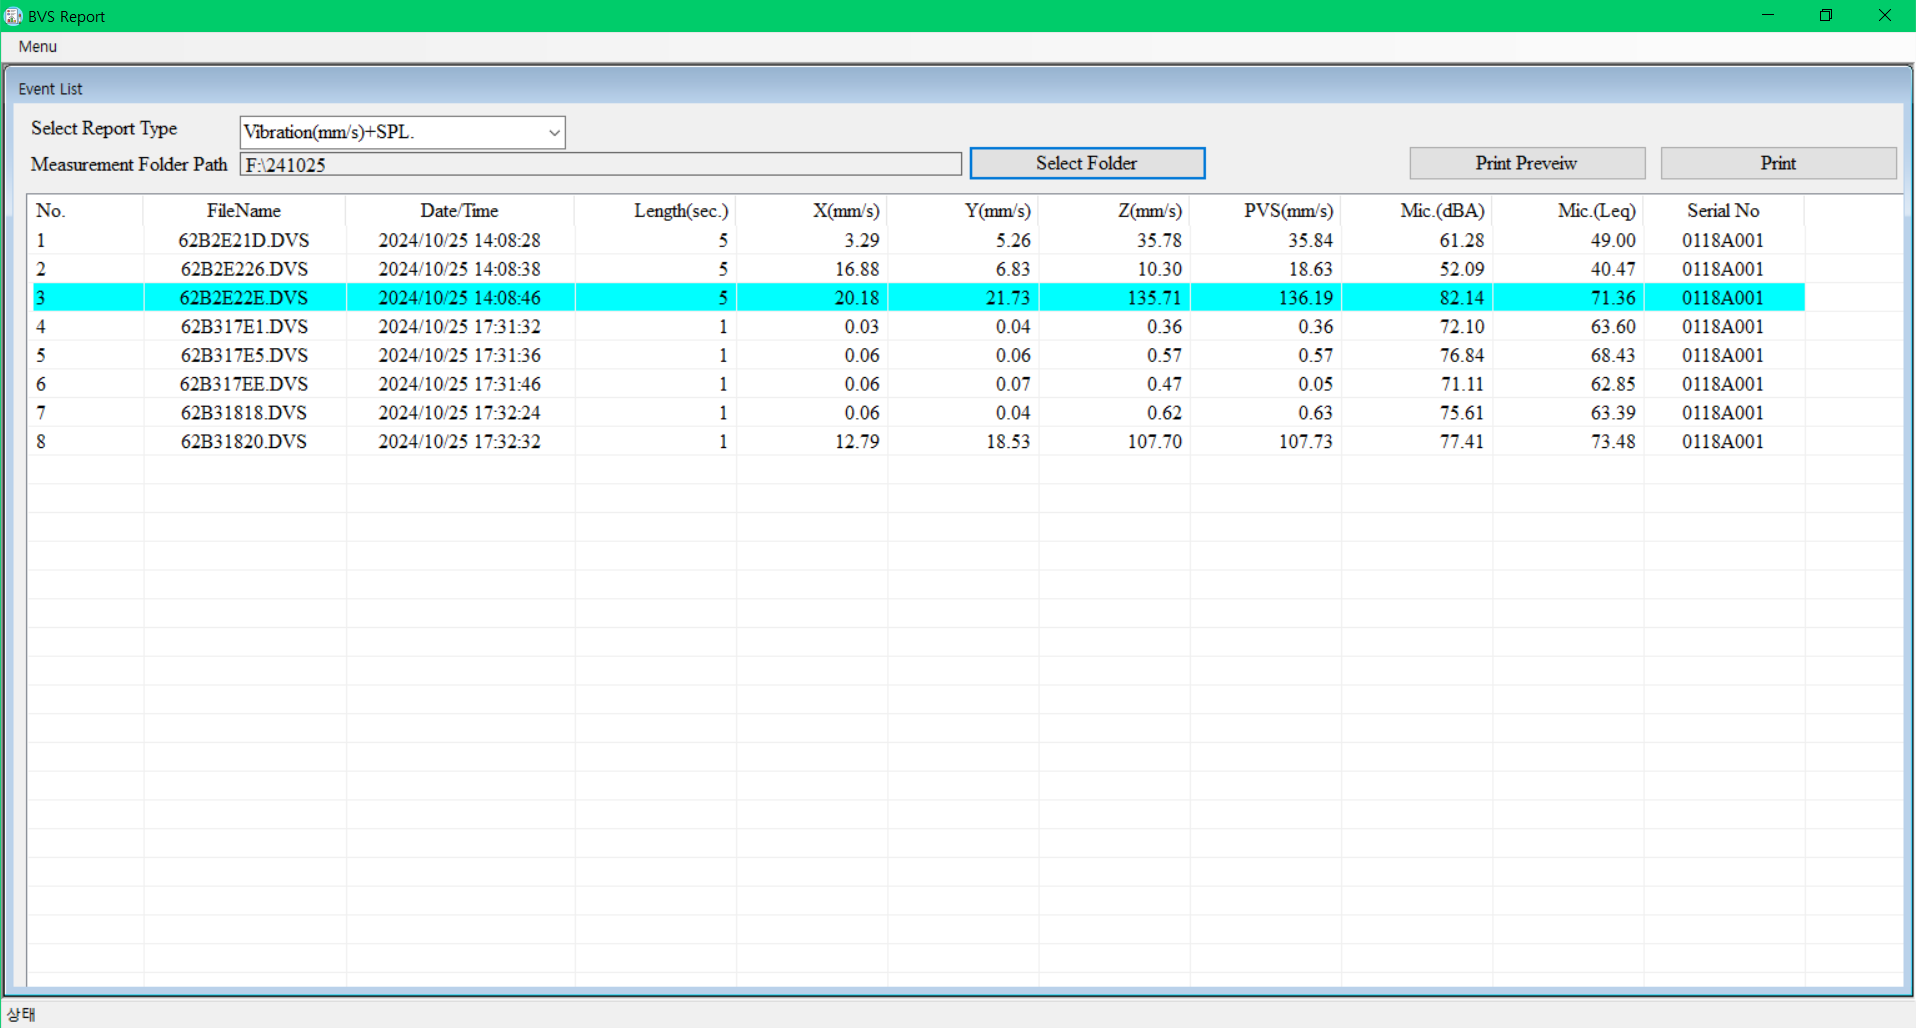The height and width of the screenshot is (1028, 1916).
Task: Click the Mic.(dBA) column header
Action: coord(1441,211)
